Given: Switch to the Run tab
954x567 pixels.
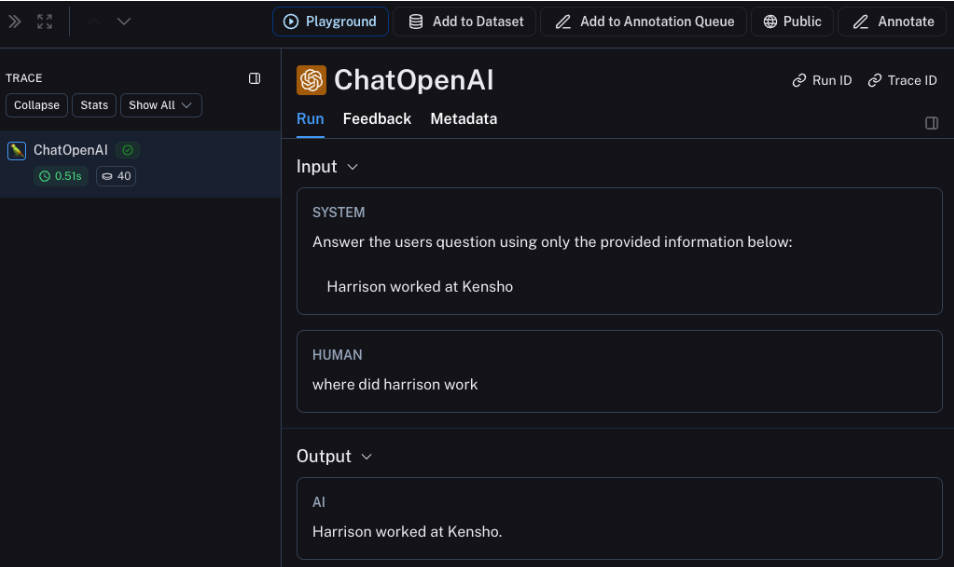Looking at the screenshot, I should coord(310,119).
